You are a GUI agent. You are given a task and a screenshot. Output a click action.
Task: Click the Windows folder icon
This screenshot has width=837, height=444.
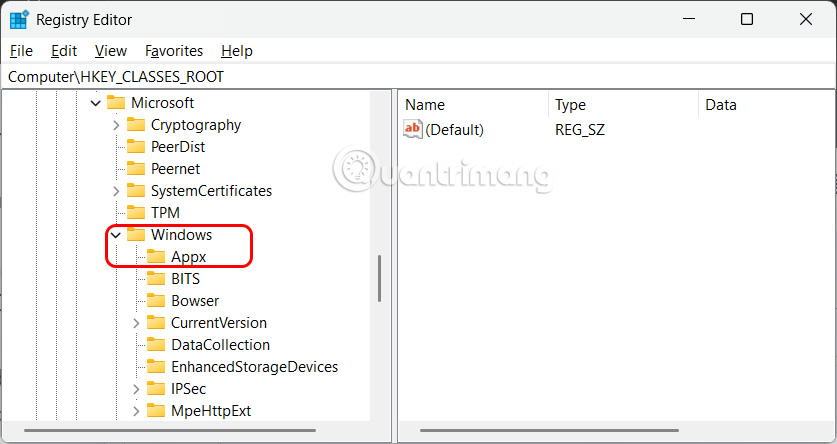pos(136,235)
